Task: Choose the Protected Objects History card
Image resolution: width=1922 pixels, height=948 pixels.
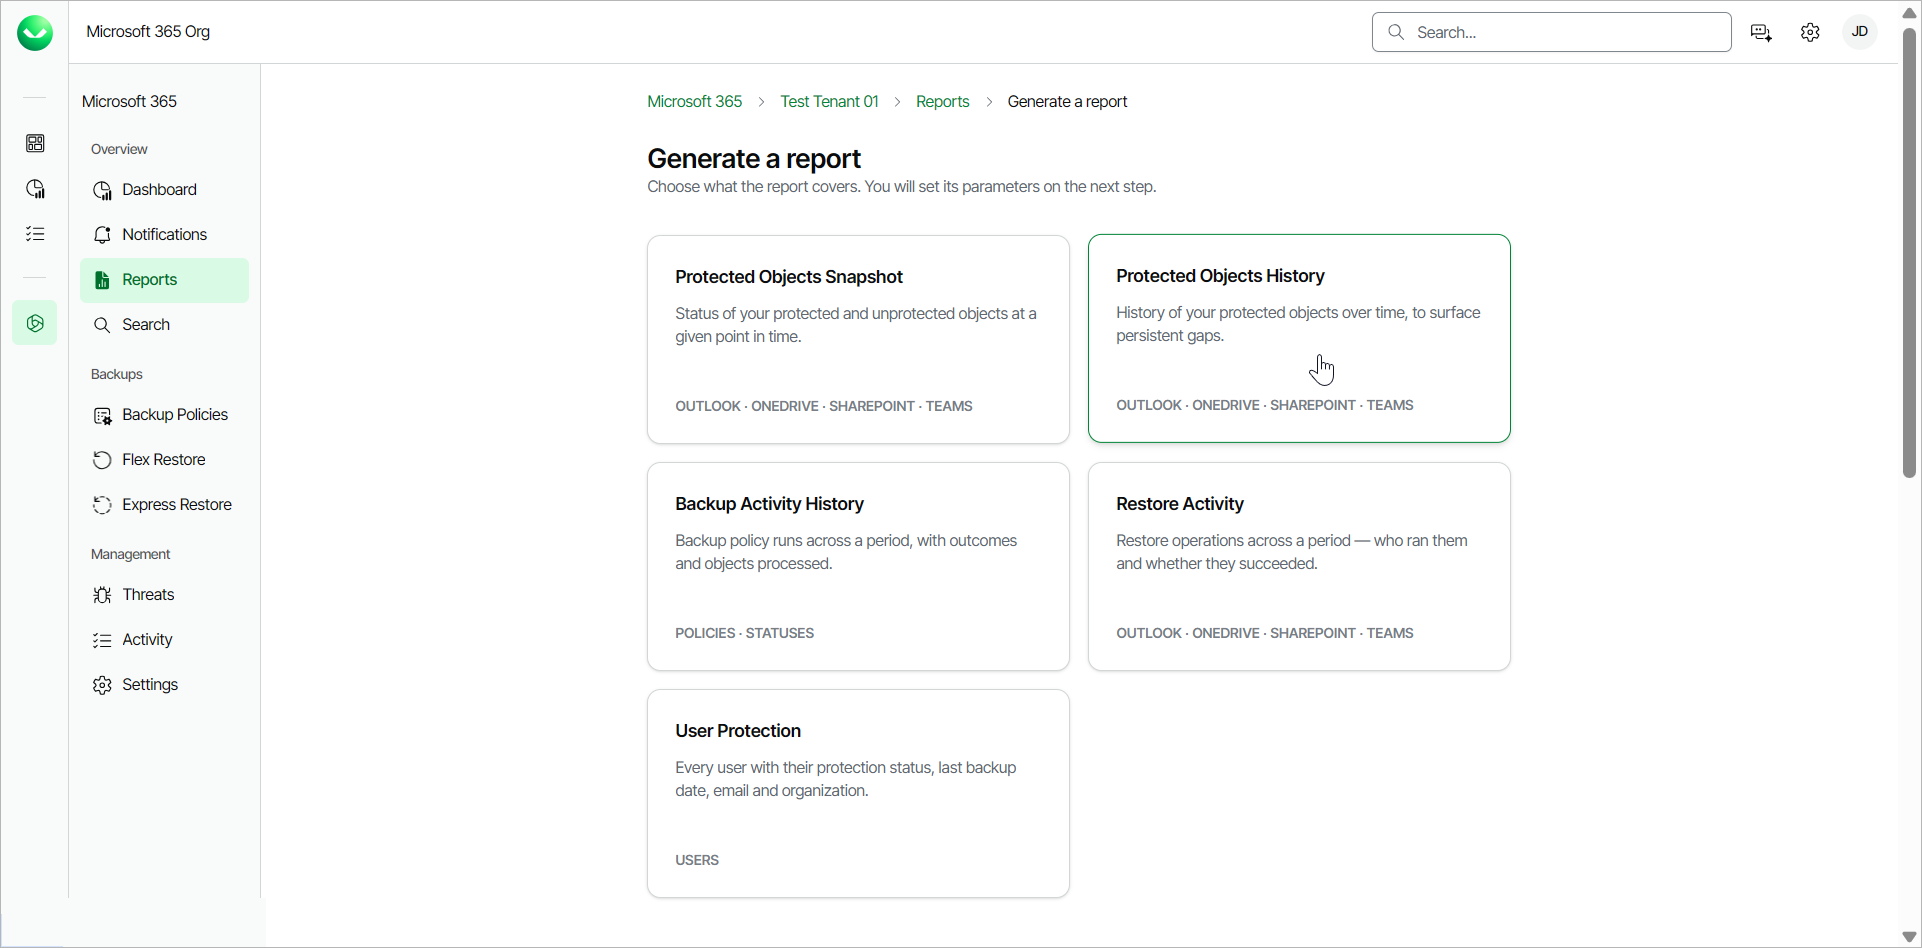Action: (1299, 338)
